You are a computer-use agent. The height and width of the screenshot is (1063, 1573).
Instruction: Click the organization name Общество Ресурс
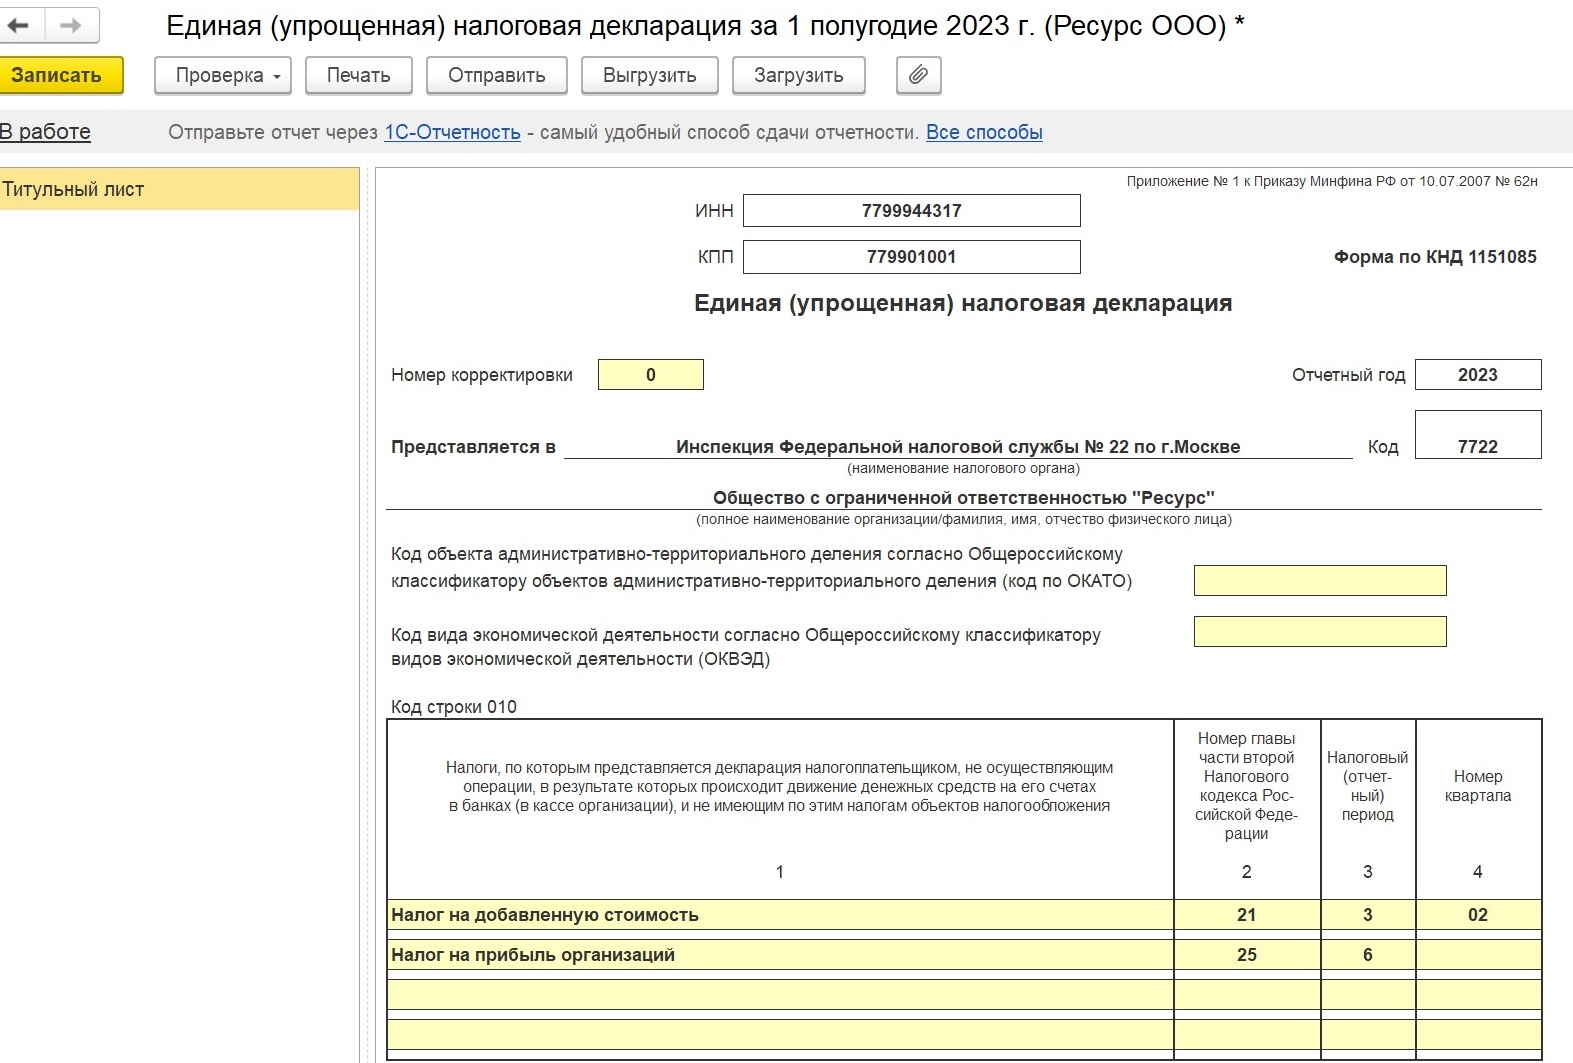tap(964, 497)
